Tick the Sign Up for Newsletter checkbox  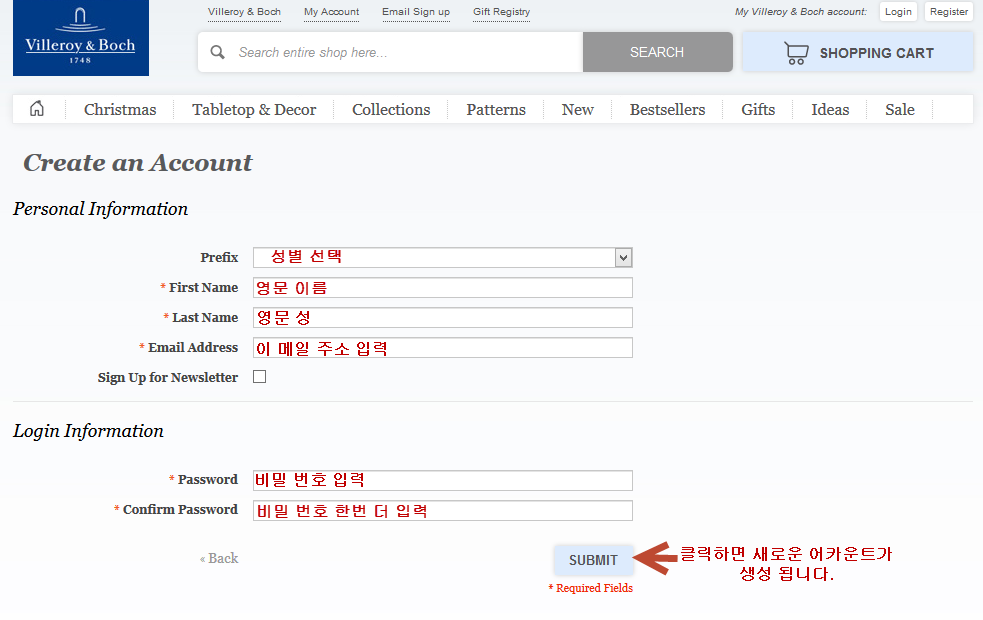[x=260, y=376]
